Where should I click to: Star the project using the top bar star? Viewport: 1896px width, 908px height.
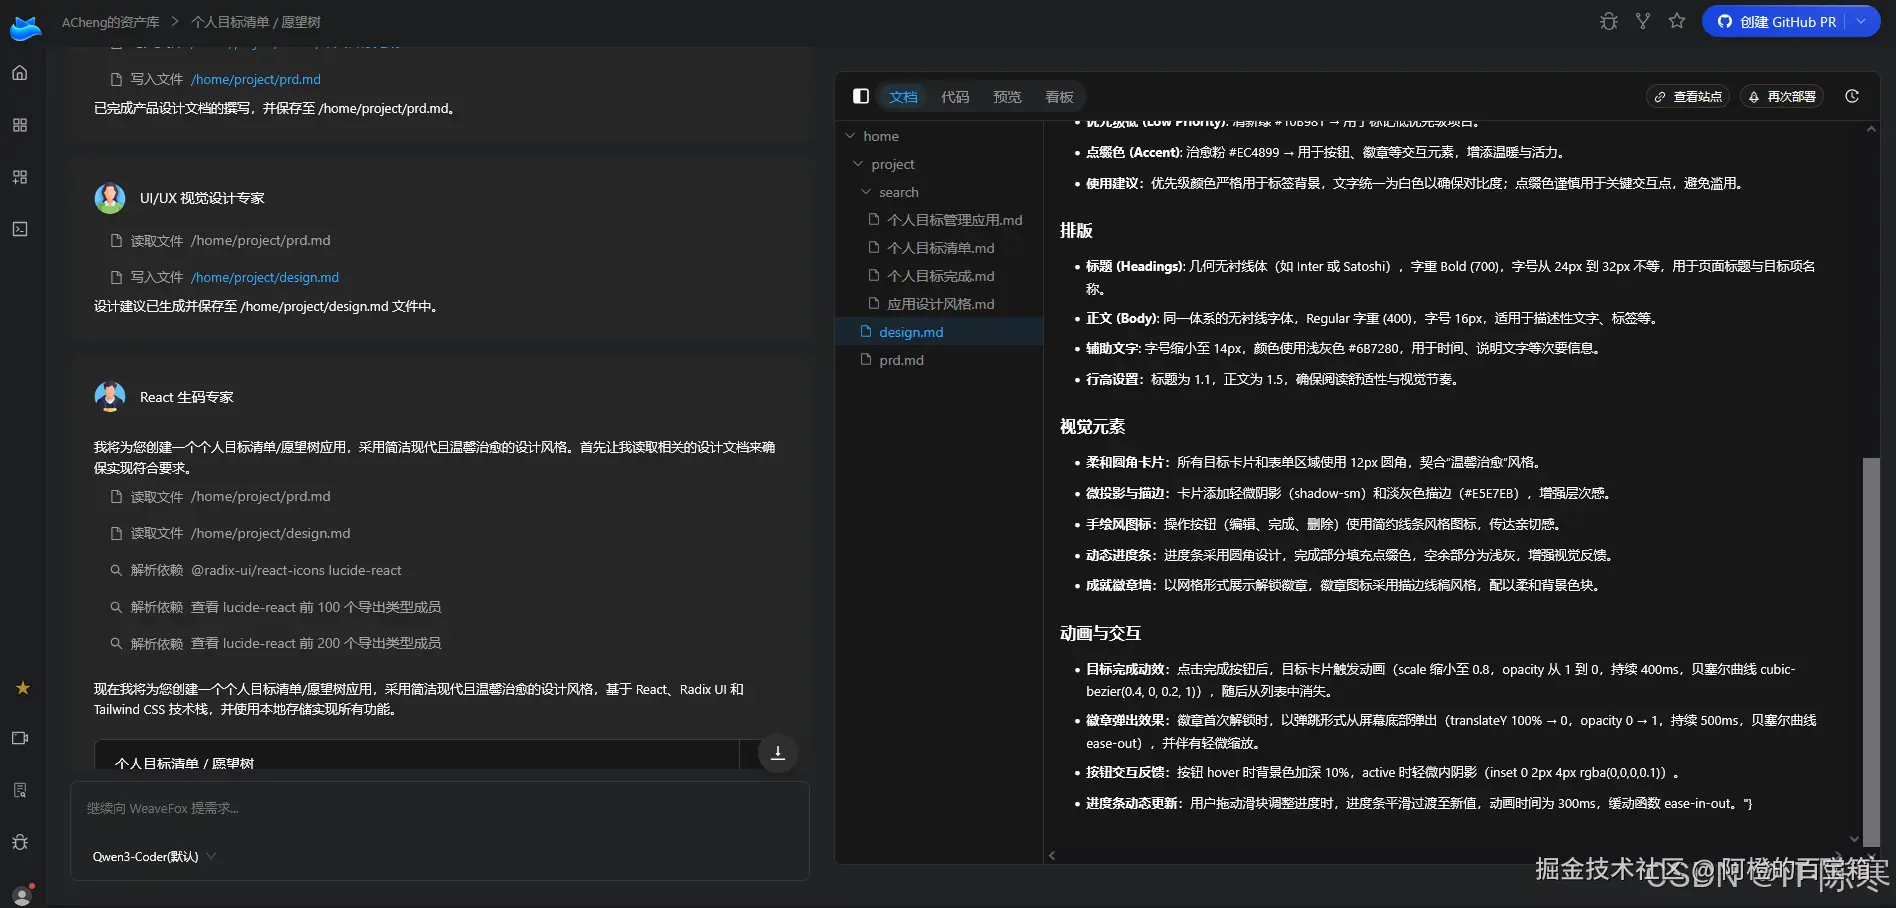tap(1677, 21)
